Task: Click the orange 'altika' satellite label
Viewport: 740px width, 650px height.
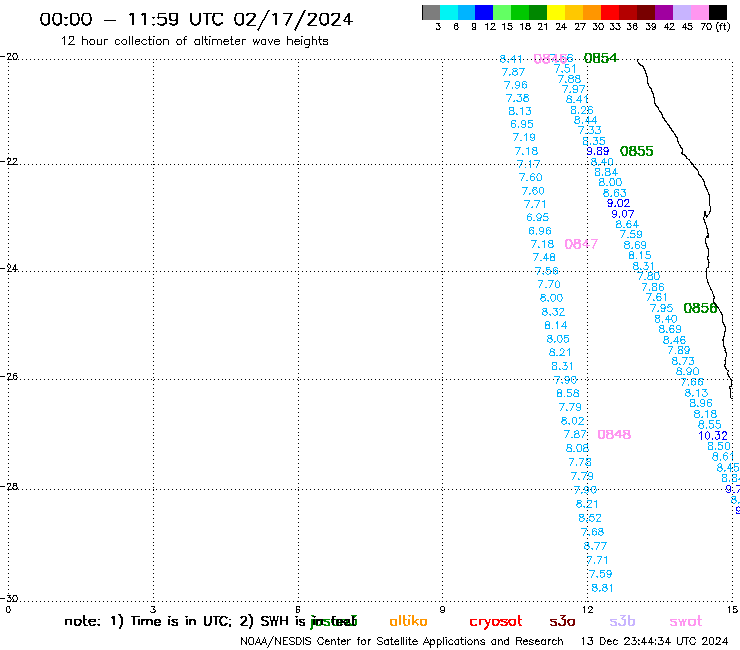Action: [408, 621]
